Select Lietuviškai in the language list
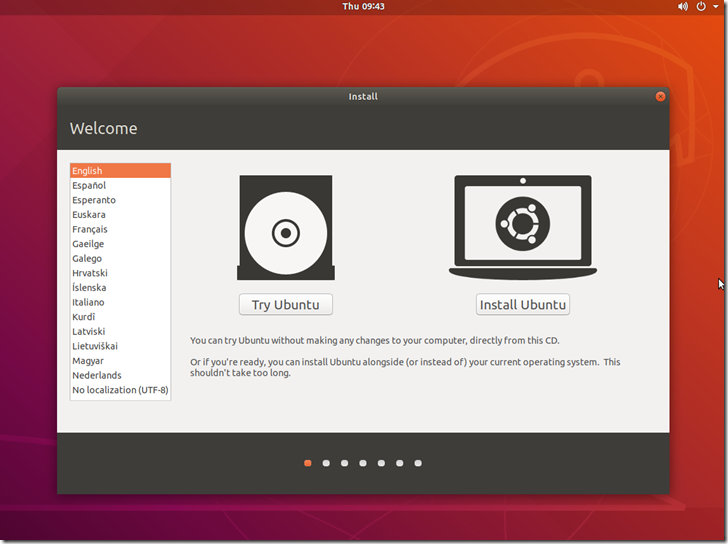Screen dimensions: 728x544 (x=120, y=346)
